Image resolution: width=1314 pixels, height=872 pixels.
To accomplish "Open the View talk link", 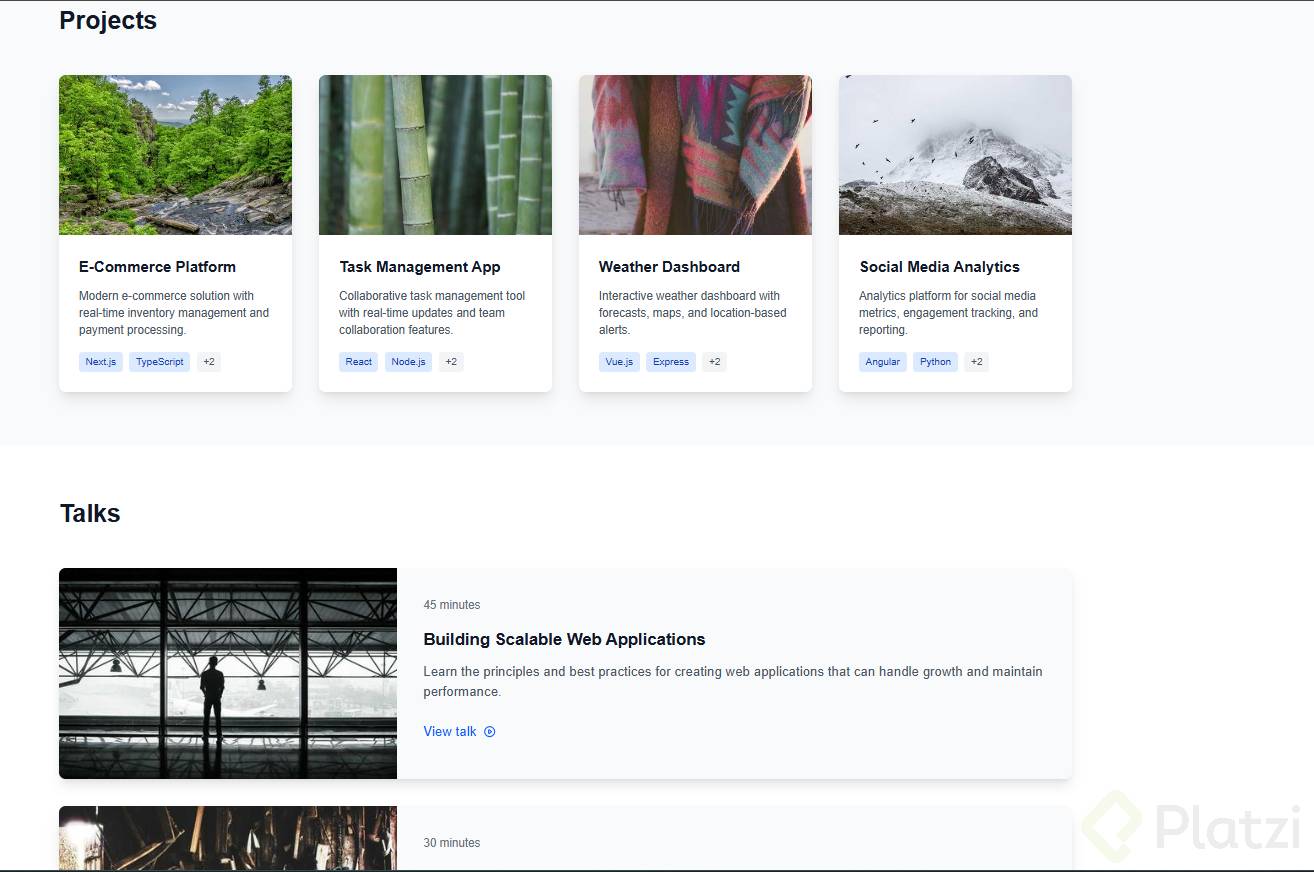I will (450, 732).
